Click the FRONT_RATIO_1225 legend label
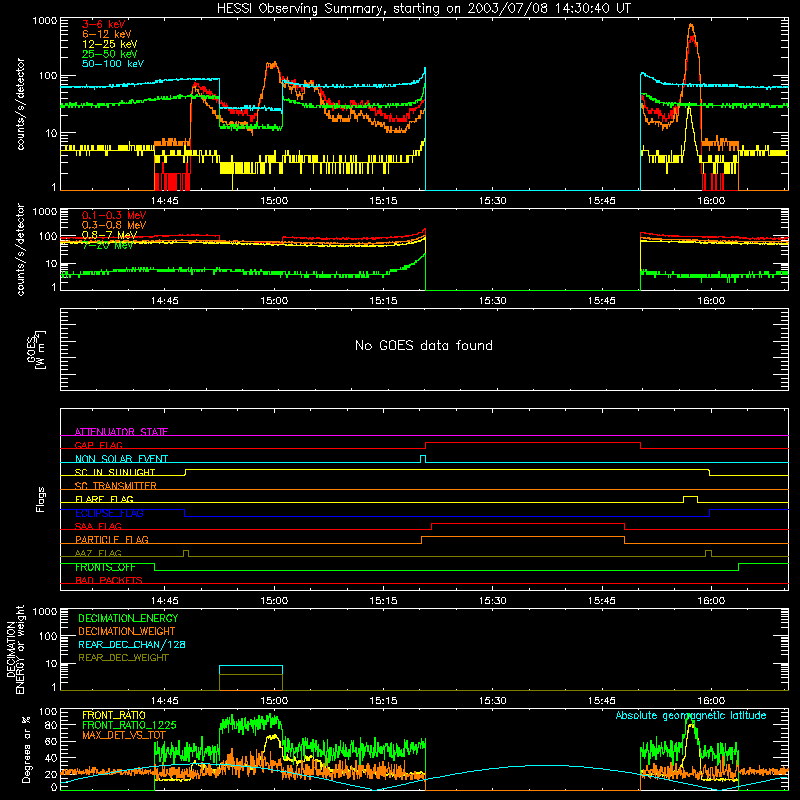This screenshot has width=800, height=800. click(129, 725)
